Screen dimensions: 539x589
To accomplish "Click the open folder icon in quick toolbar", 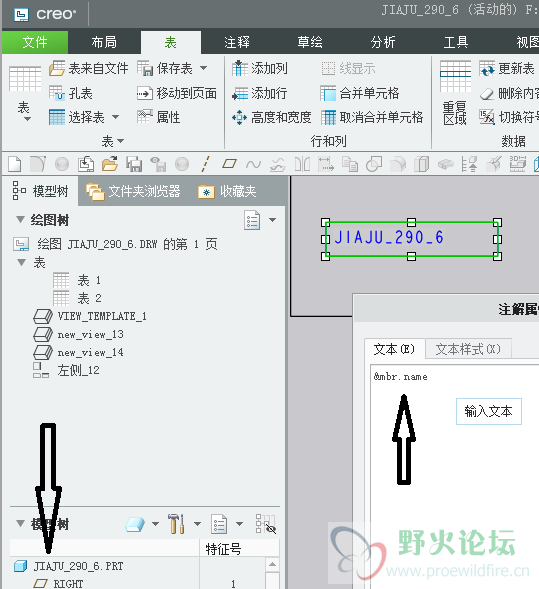I will [x=110, y=164].
